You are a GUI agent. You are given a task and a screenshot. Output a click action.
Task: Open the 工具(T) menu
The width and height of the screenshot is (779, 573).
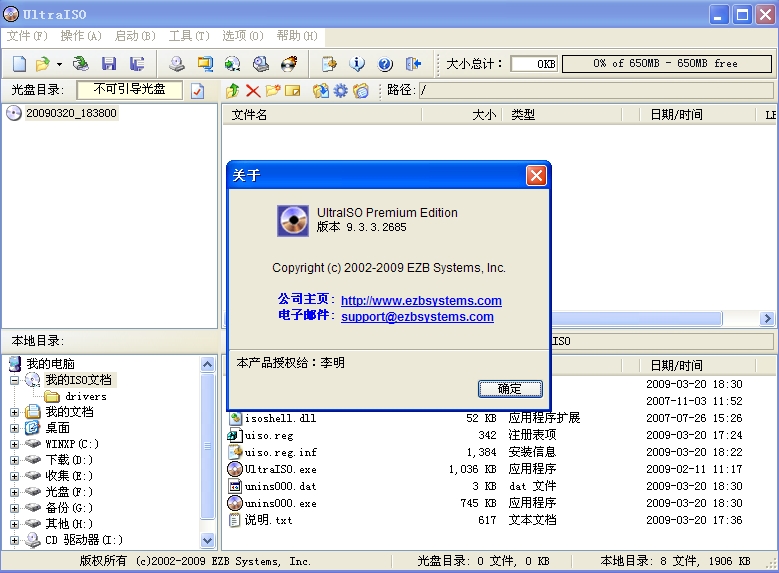(x=189, y=36)
